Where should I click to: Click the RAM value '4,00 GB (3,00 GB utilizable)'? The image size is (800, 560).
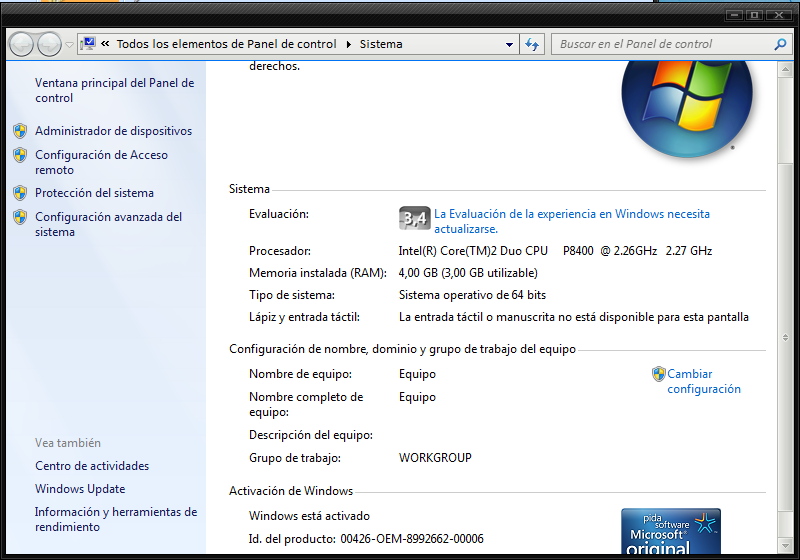[x=468, y=273]
